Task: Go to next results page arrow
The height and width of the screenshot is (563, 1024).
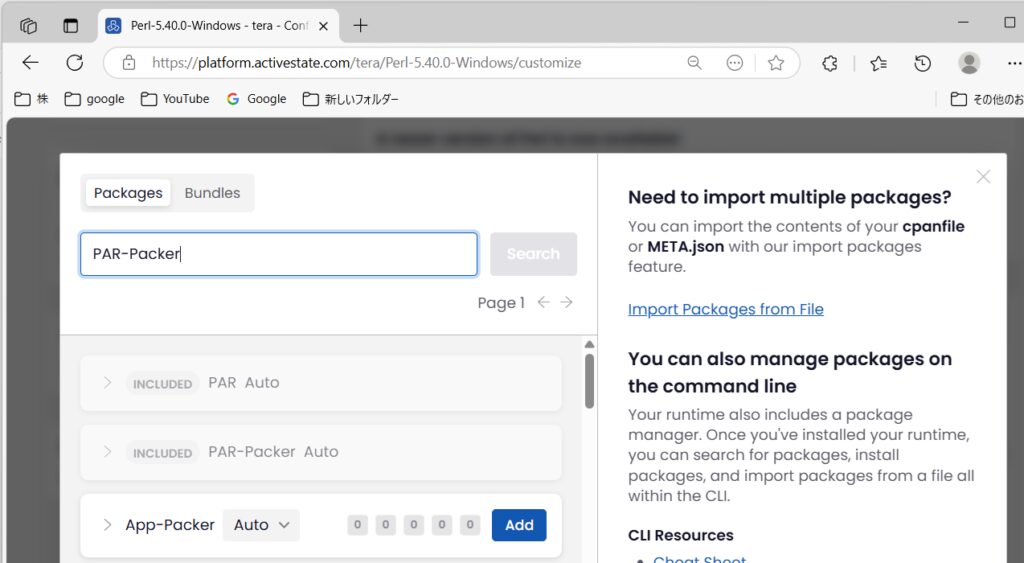Action: [x=567, y=302]
